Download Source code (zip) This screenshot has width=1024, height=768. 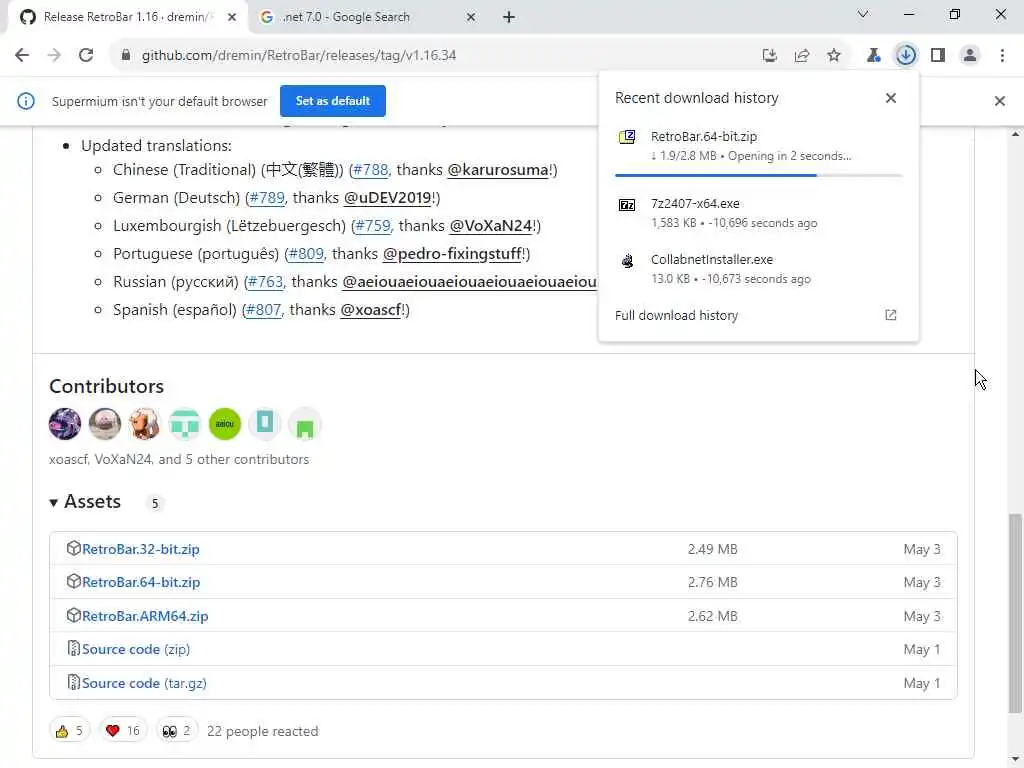[x=136, y=650]
